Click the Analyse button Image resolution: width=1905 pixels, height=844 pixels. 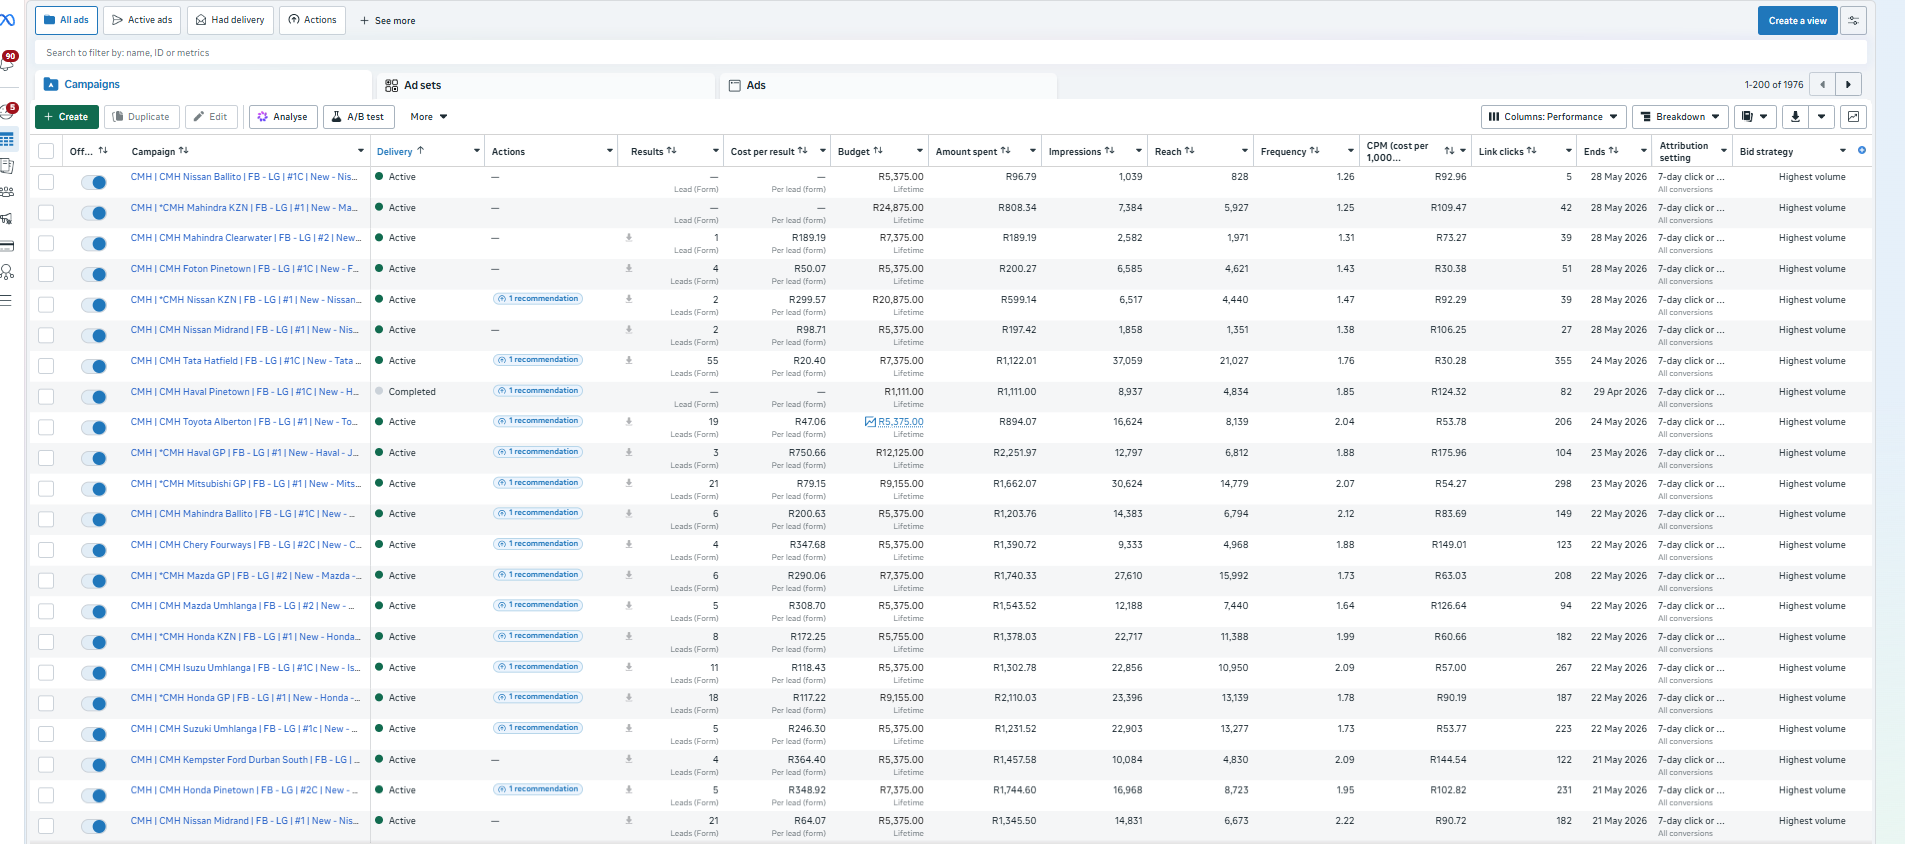coord(283,117)
